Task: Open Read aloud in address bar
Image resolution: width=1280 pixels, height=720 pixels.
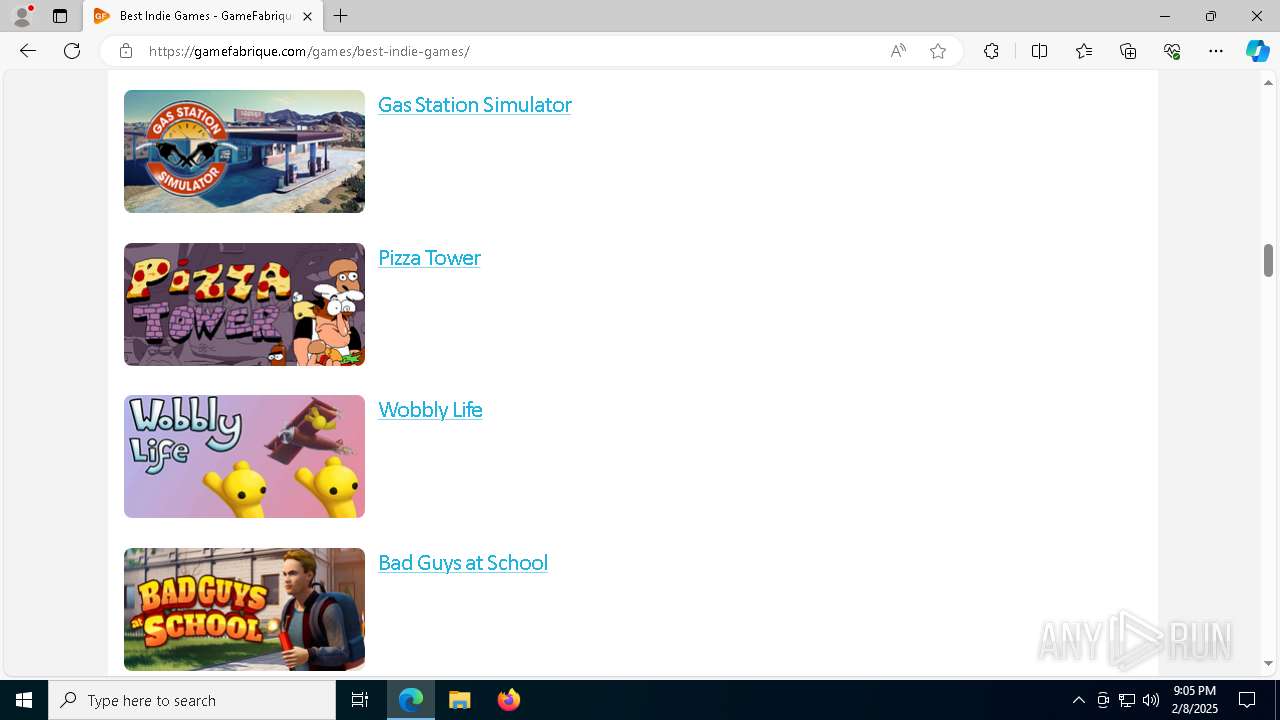Action: [898, 51]
